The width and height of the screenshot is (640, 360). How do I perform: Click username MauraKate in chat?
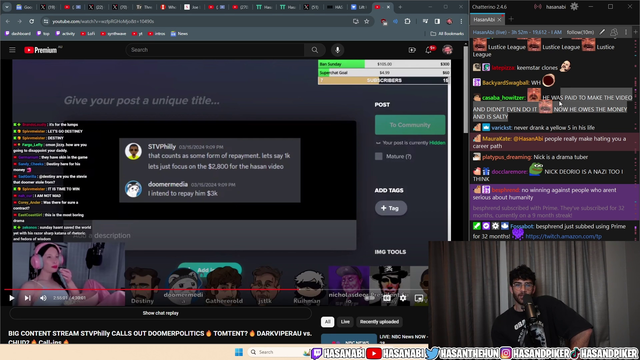496,139
